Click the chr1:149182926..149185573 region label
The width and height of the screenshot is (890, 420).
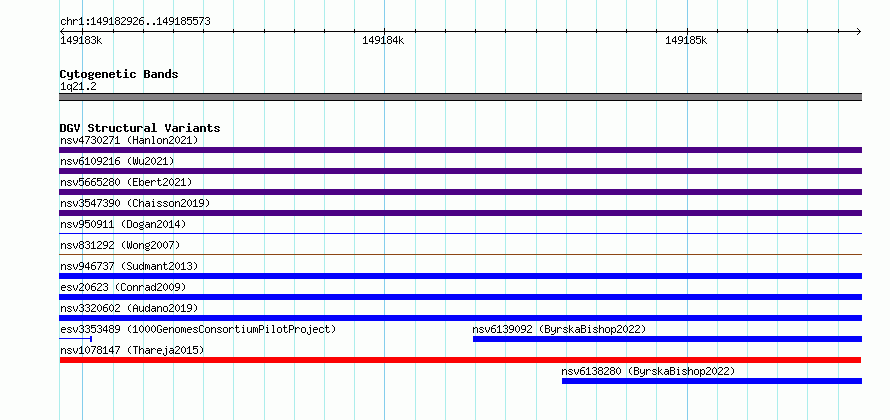tap(136, 22)
